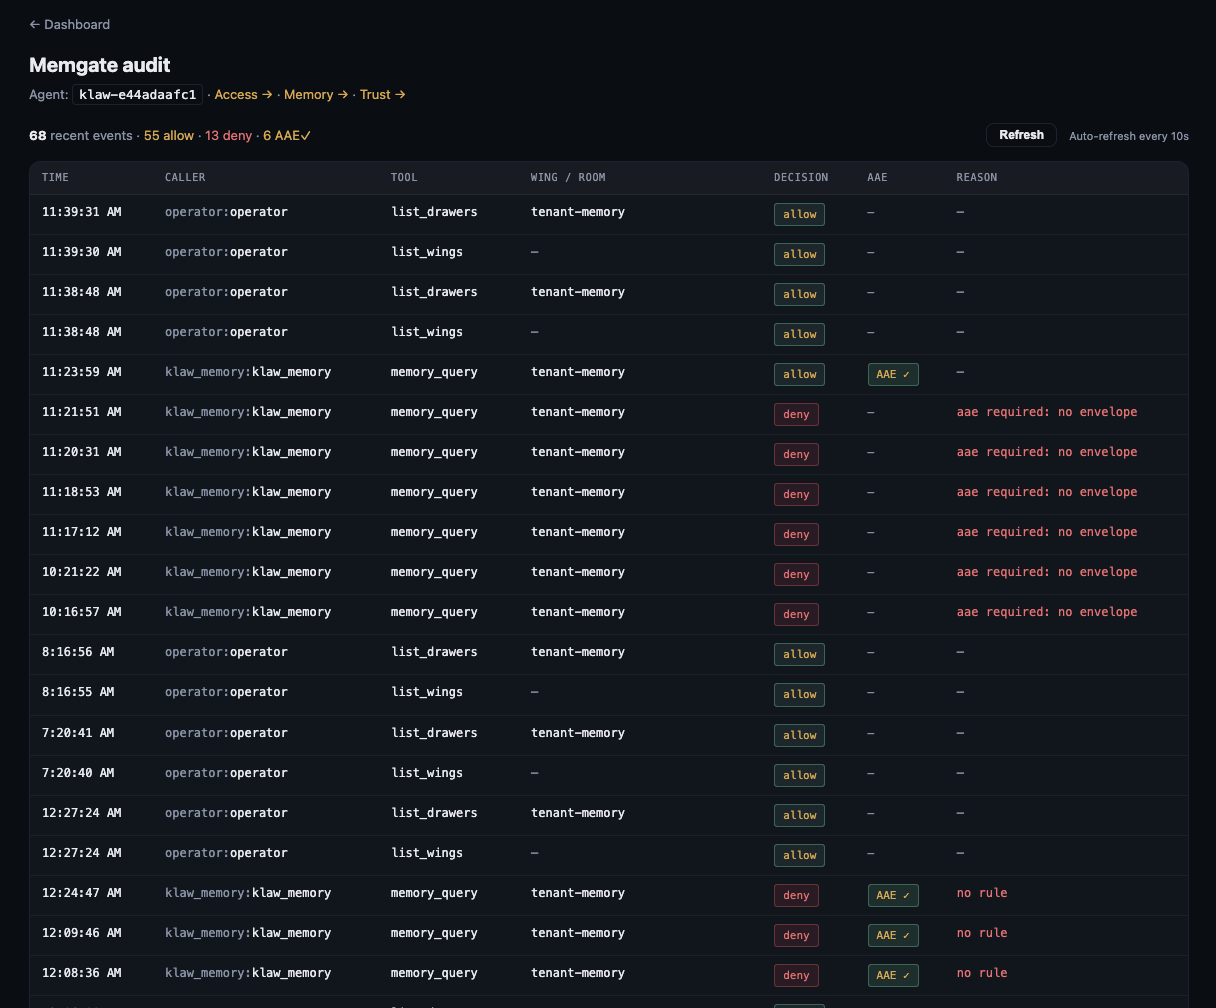Click the no rule reason on the 12:08:36 AM row

[x=982, y=973]
